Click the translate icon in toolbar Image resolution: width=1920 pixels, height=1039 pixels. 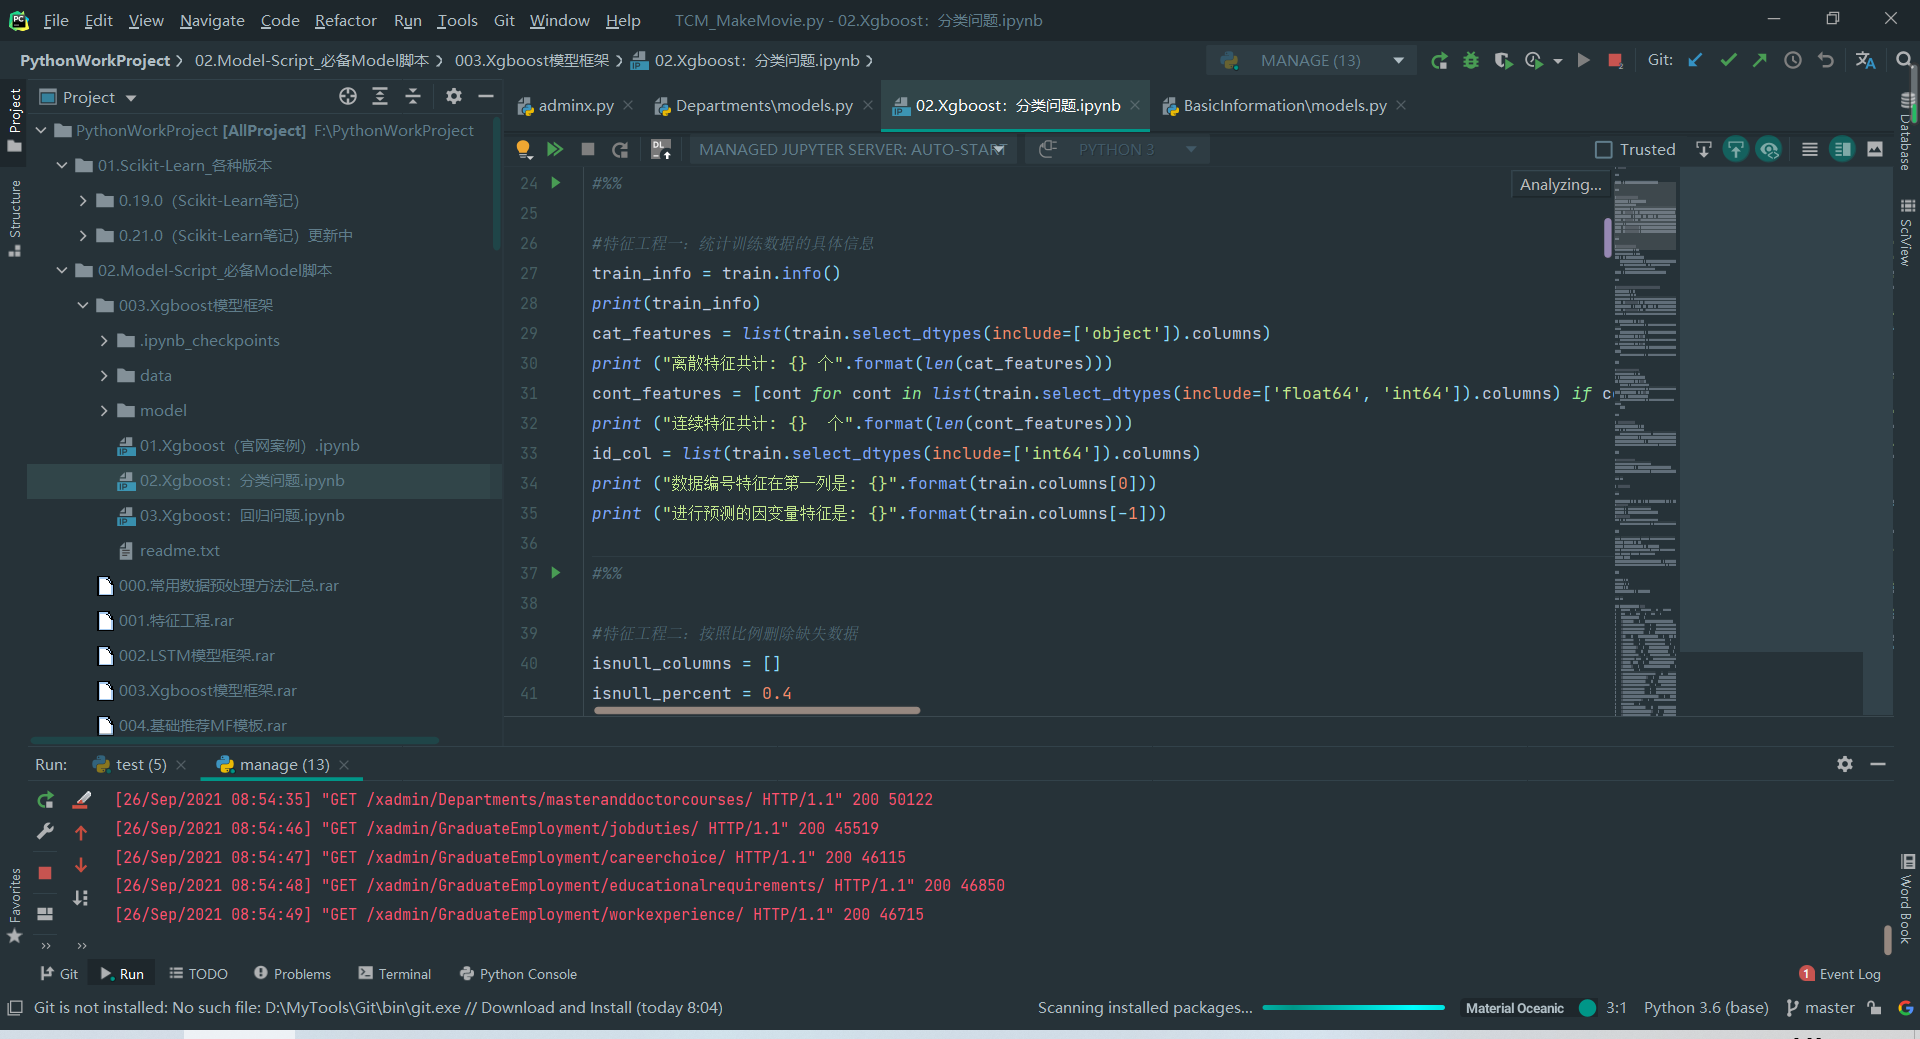1865,61
